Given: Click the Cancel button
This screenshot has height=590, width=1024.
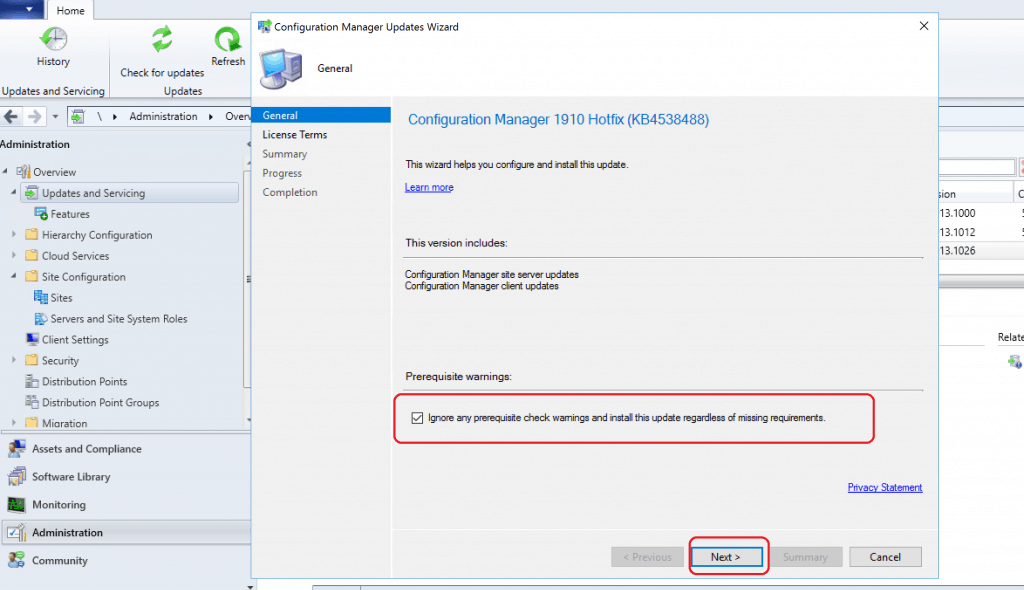Looking at the screenshot, I should 885,557.
